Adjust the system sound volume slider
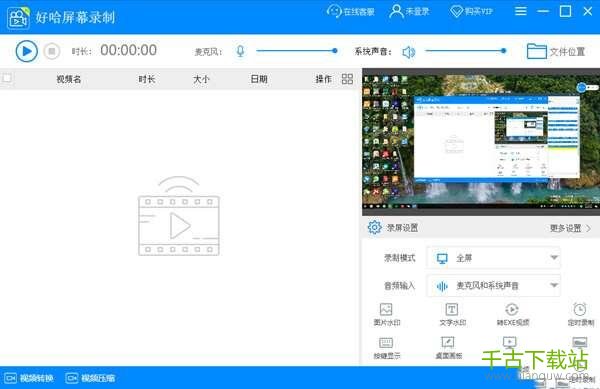The width and height of the screenshot is (600, 389). pos(466,50)
